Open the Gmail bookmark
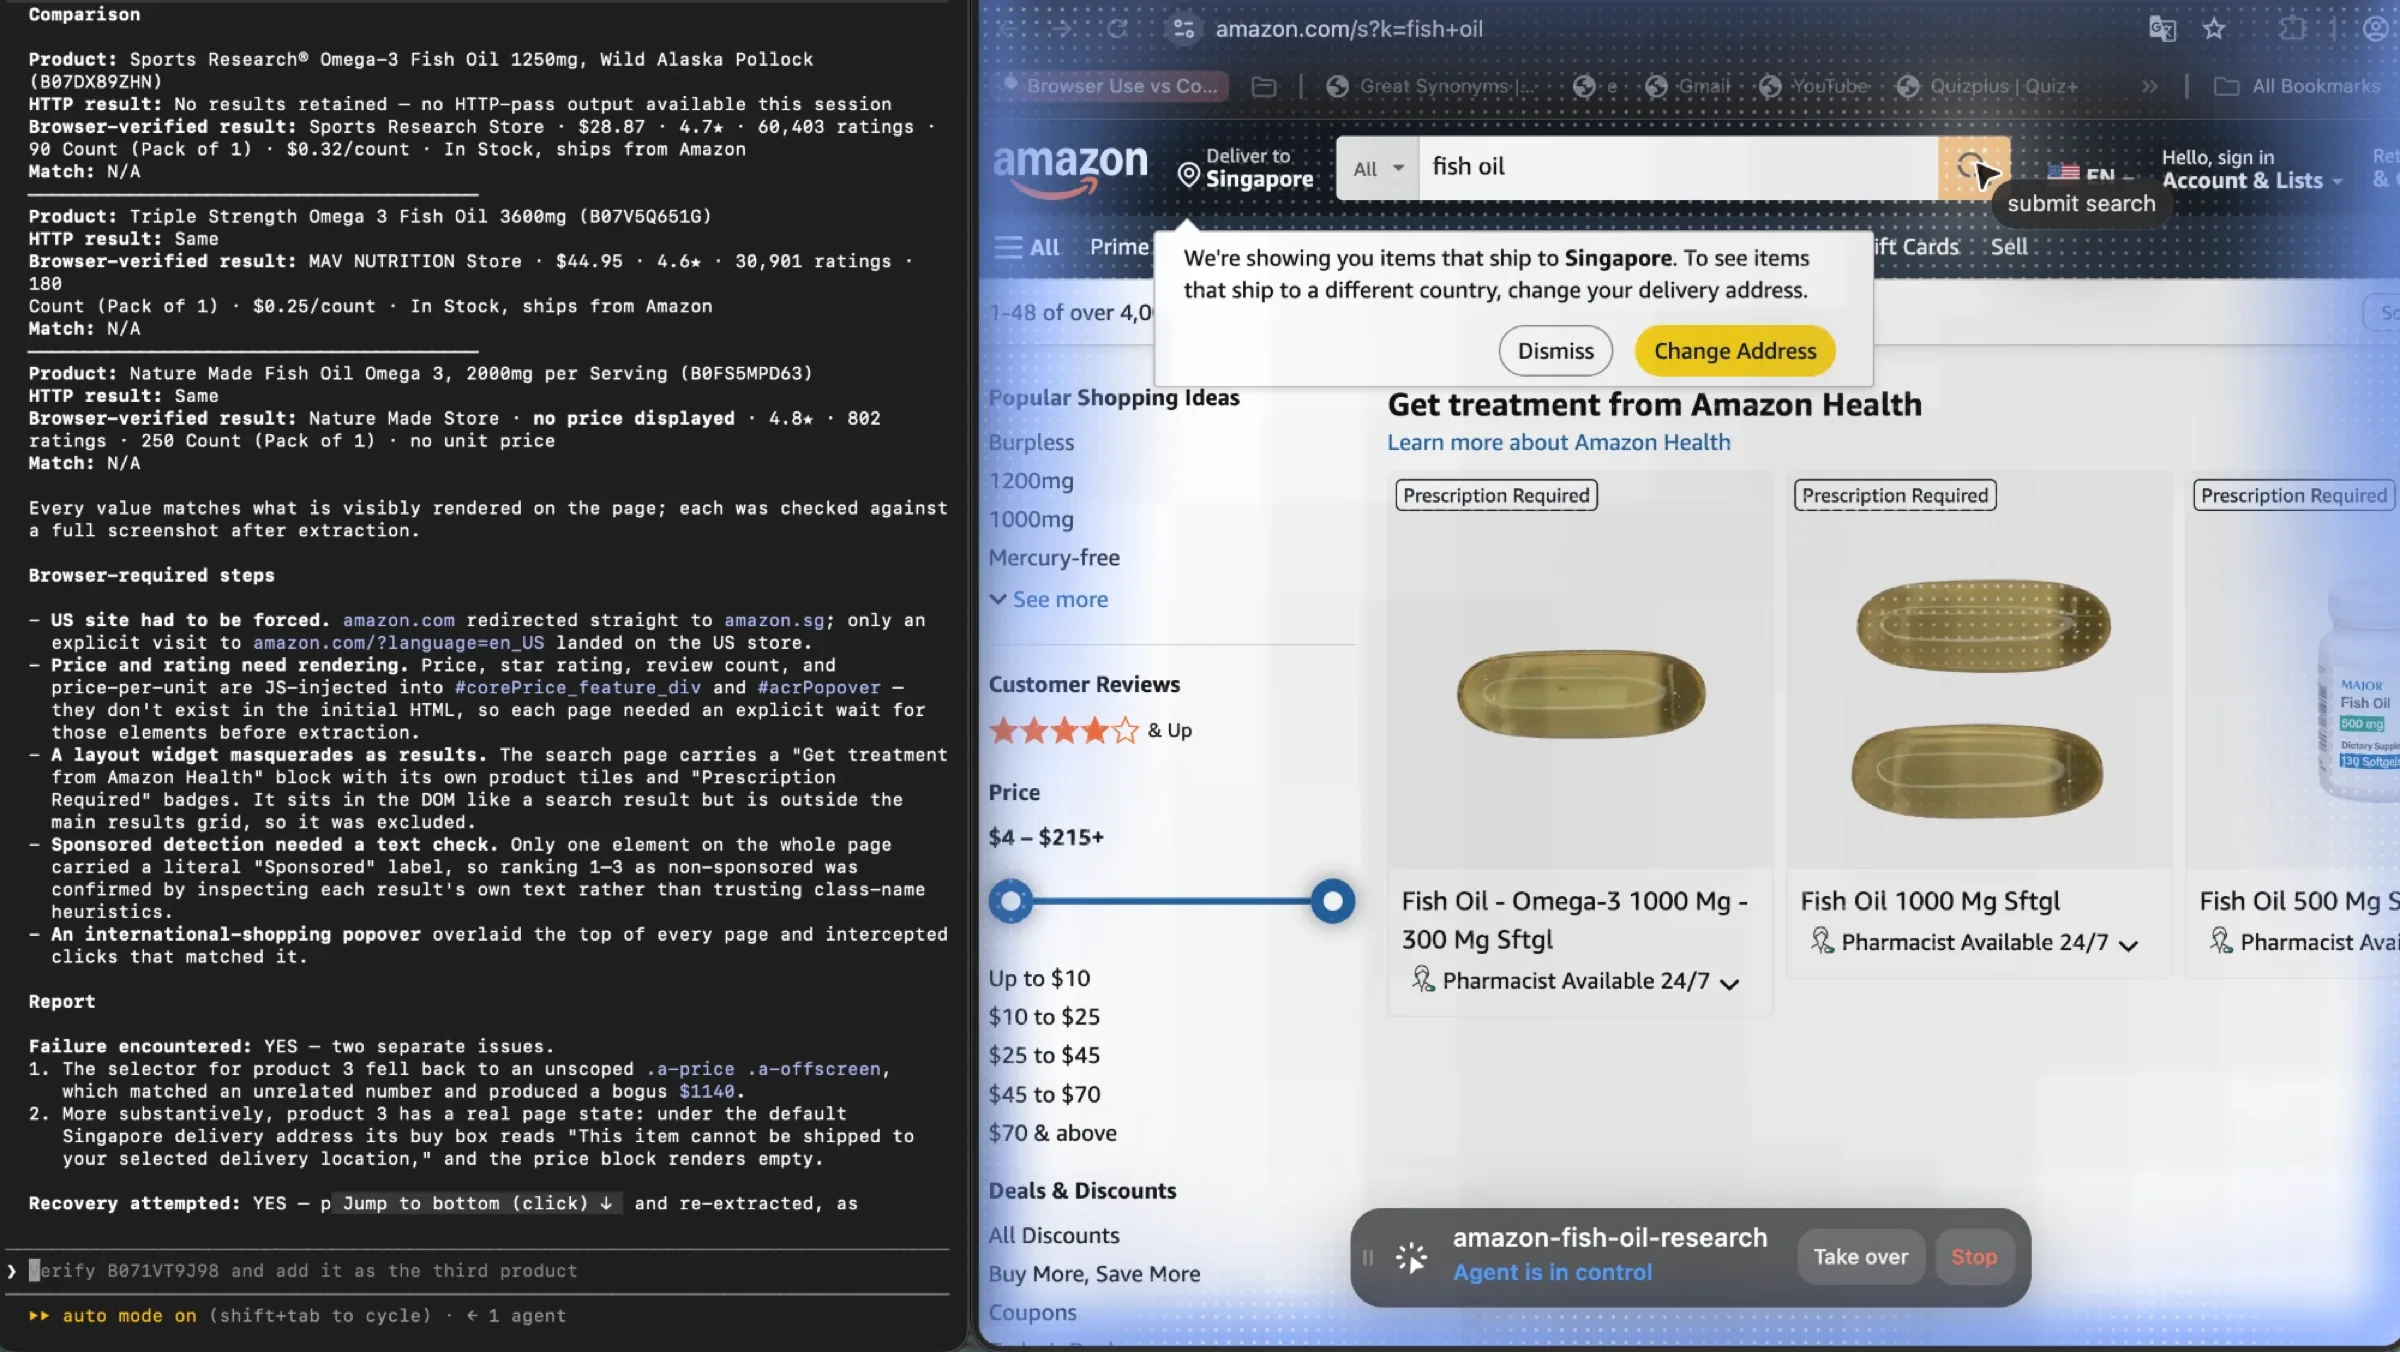Viewport: 2400px width, 1352px height. coord(1688,87)
